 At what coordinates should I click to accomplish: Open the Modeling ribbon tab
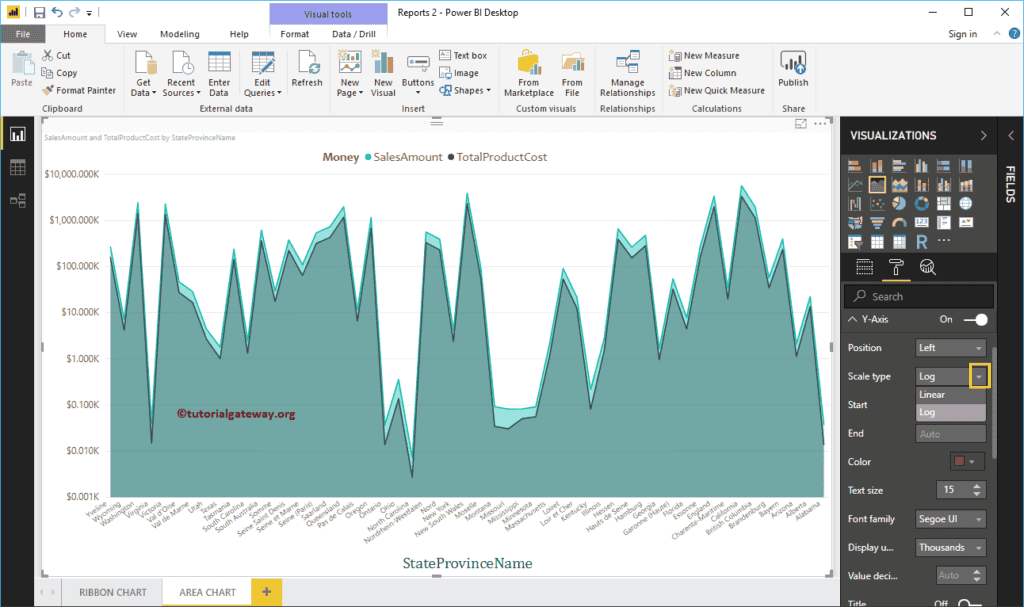pyautogui.click(x=179, y=33)
